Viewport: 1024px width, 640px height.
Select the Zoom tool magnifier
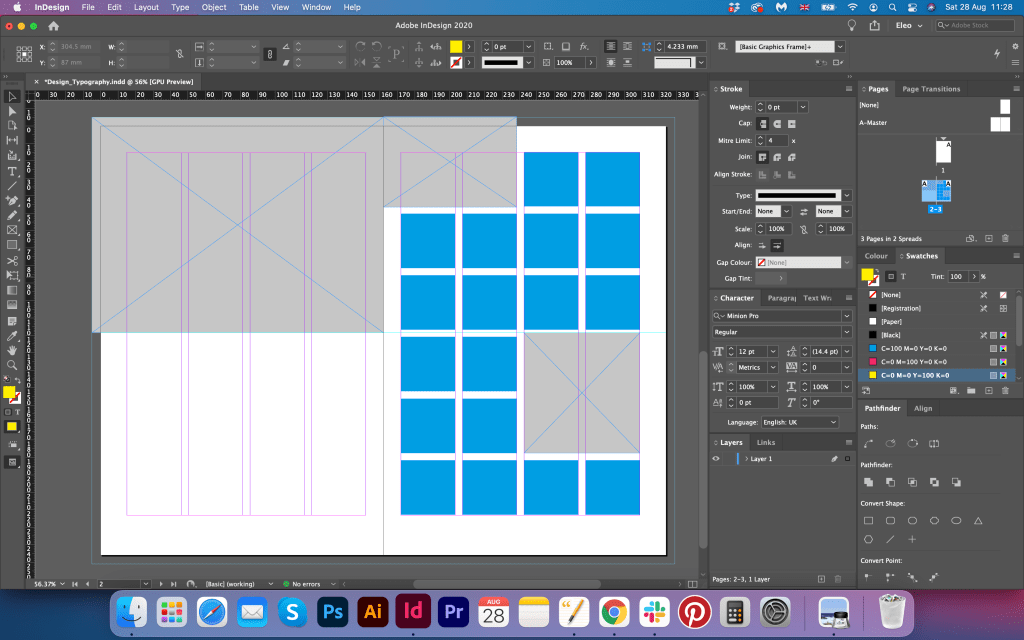[13, 366]
